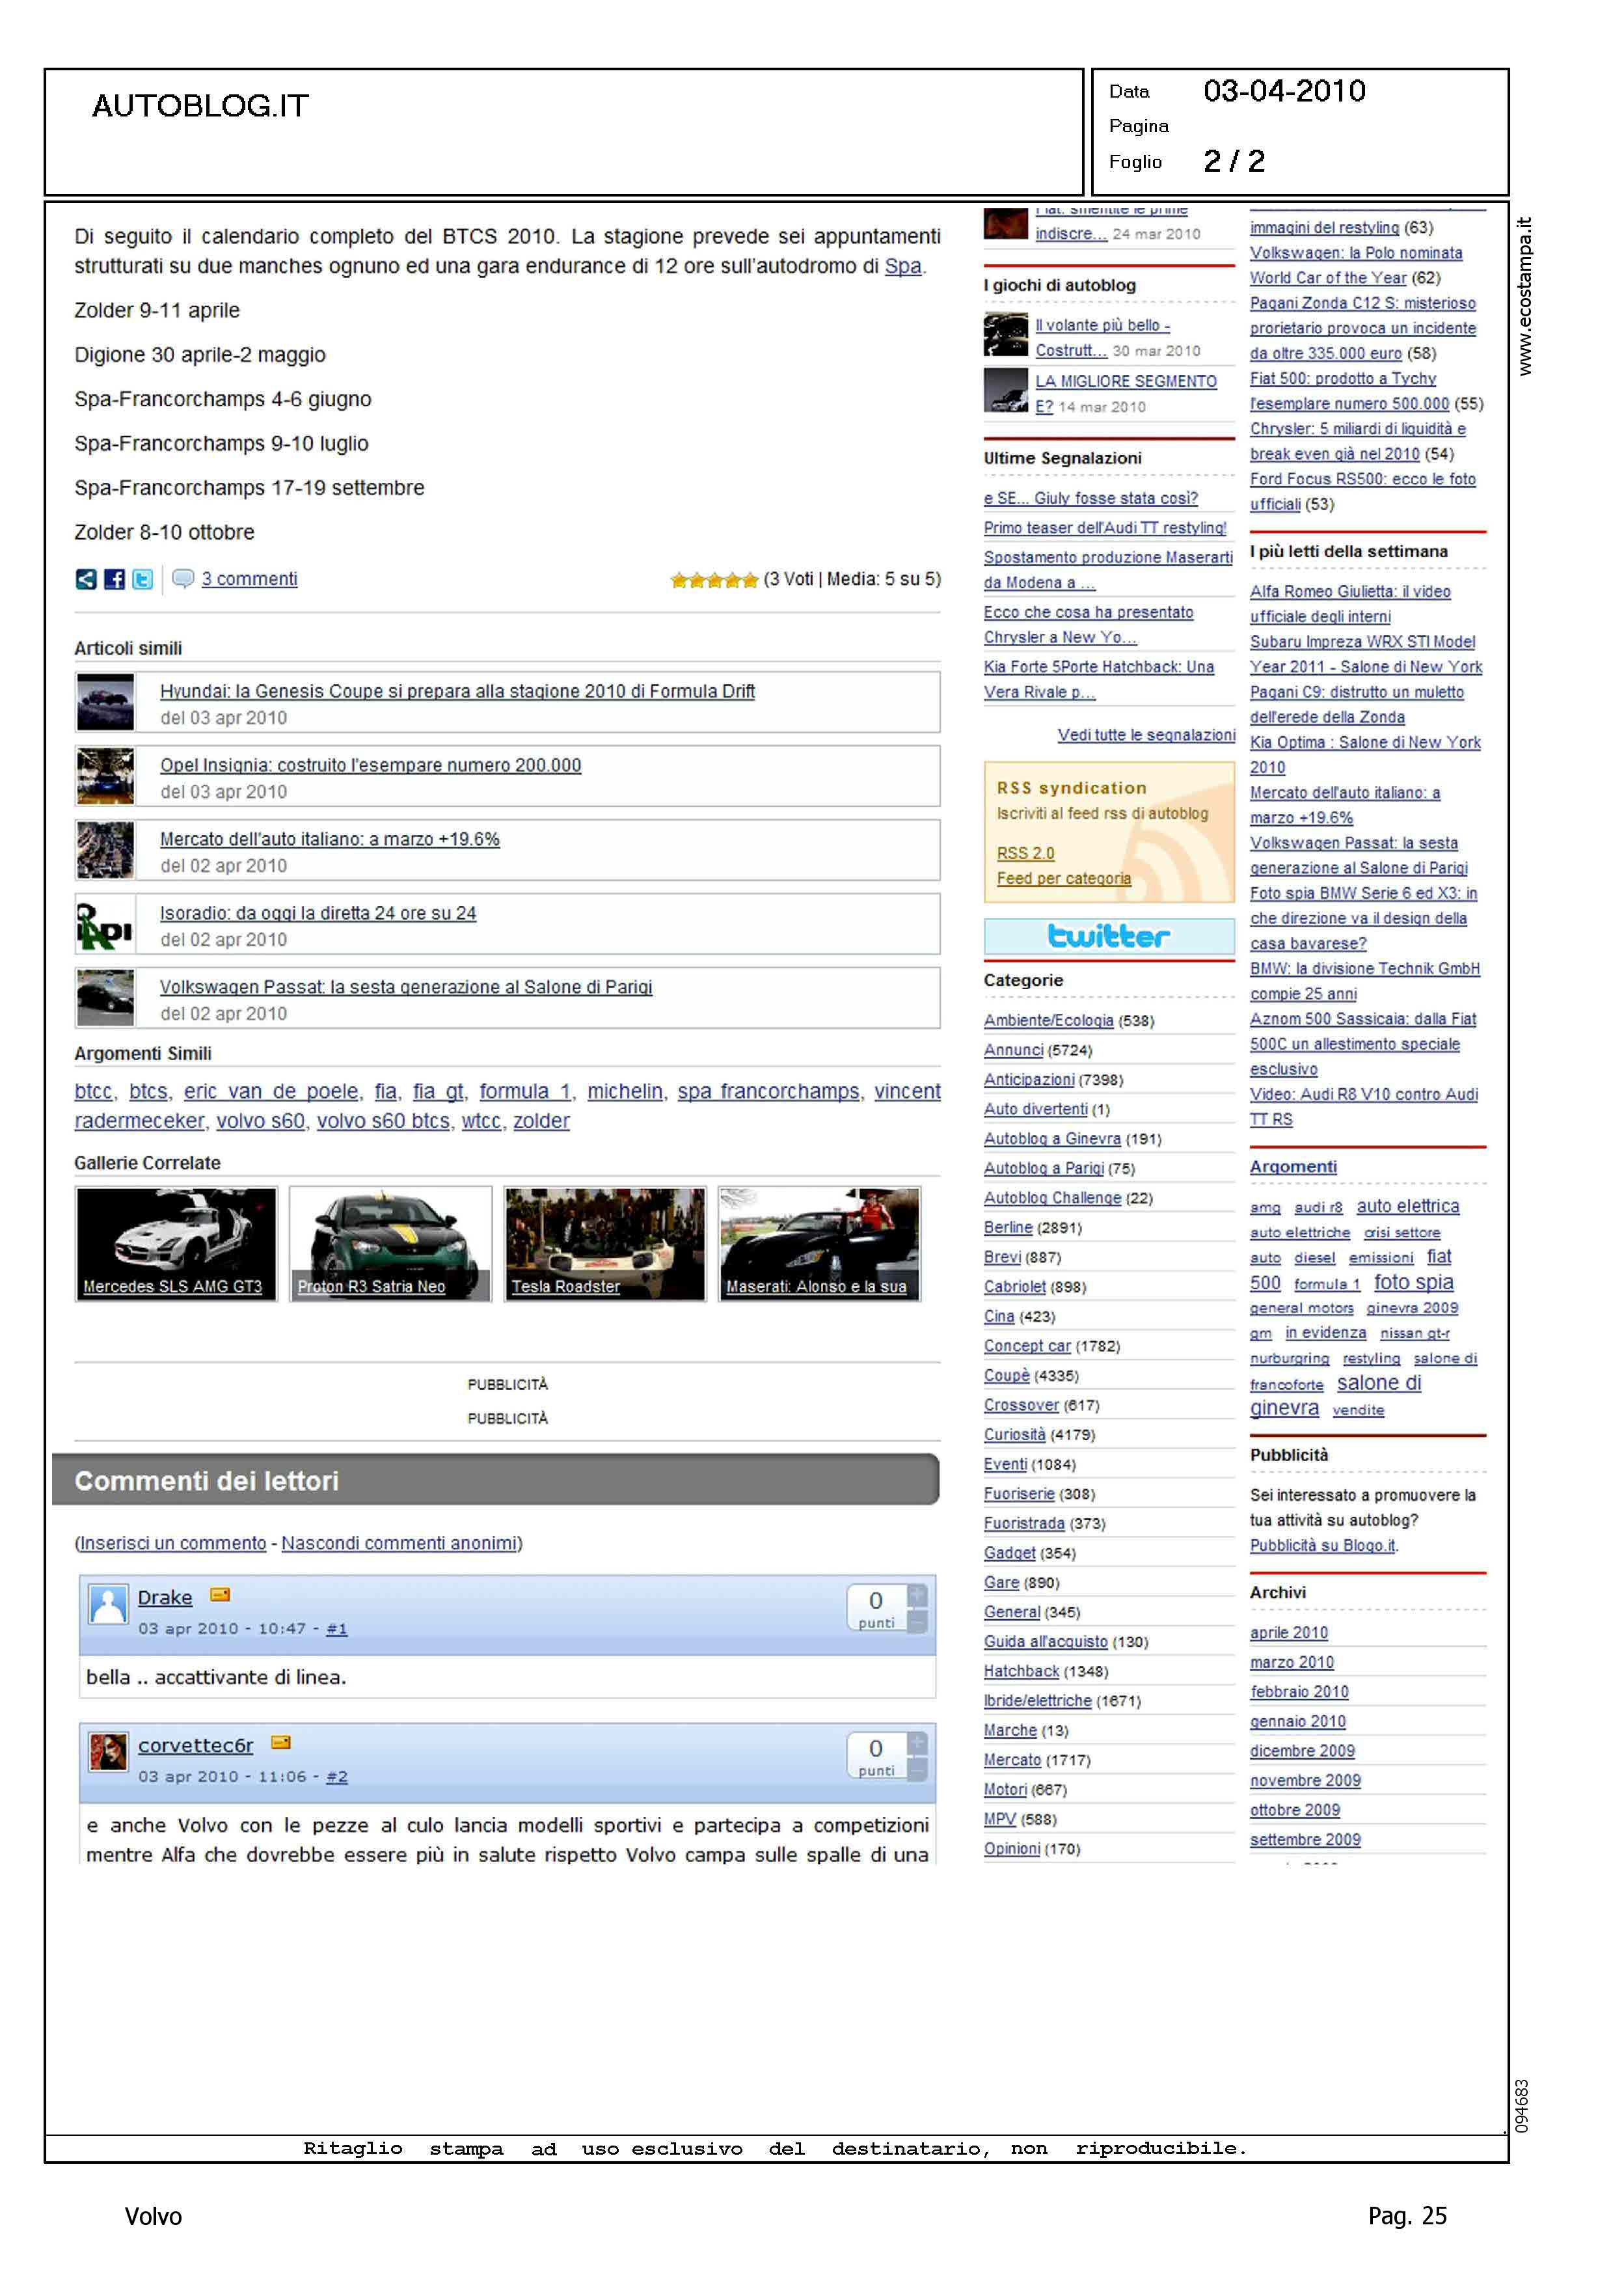Image resolution: width=1624 pixels, height=2279 pixels.
Task: Open the marzo 2010 archive
Action: [x=1291, y=1662]
